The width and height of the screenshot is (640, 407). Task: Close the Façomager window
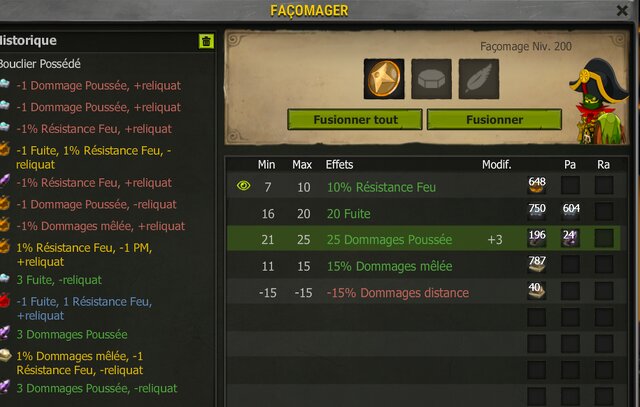(x=622, y=10)
